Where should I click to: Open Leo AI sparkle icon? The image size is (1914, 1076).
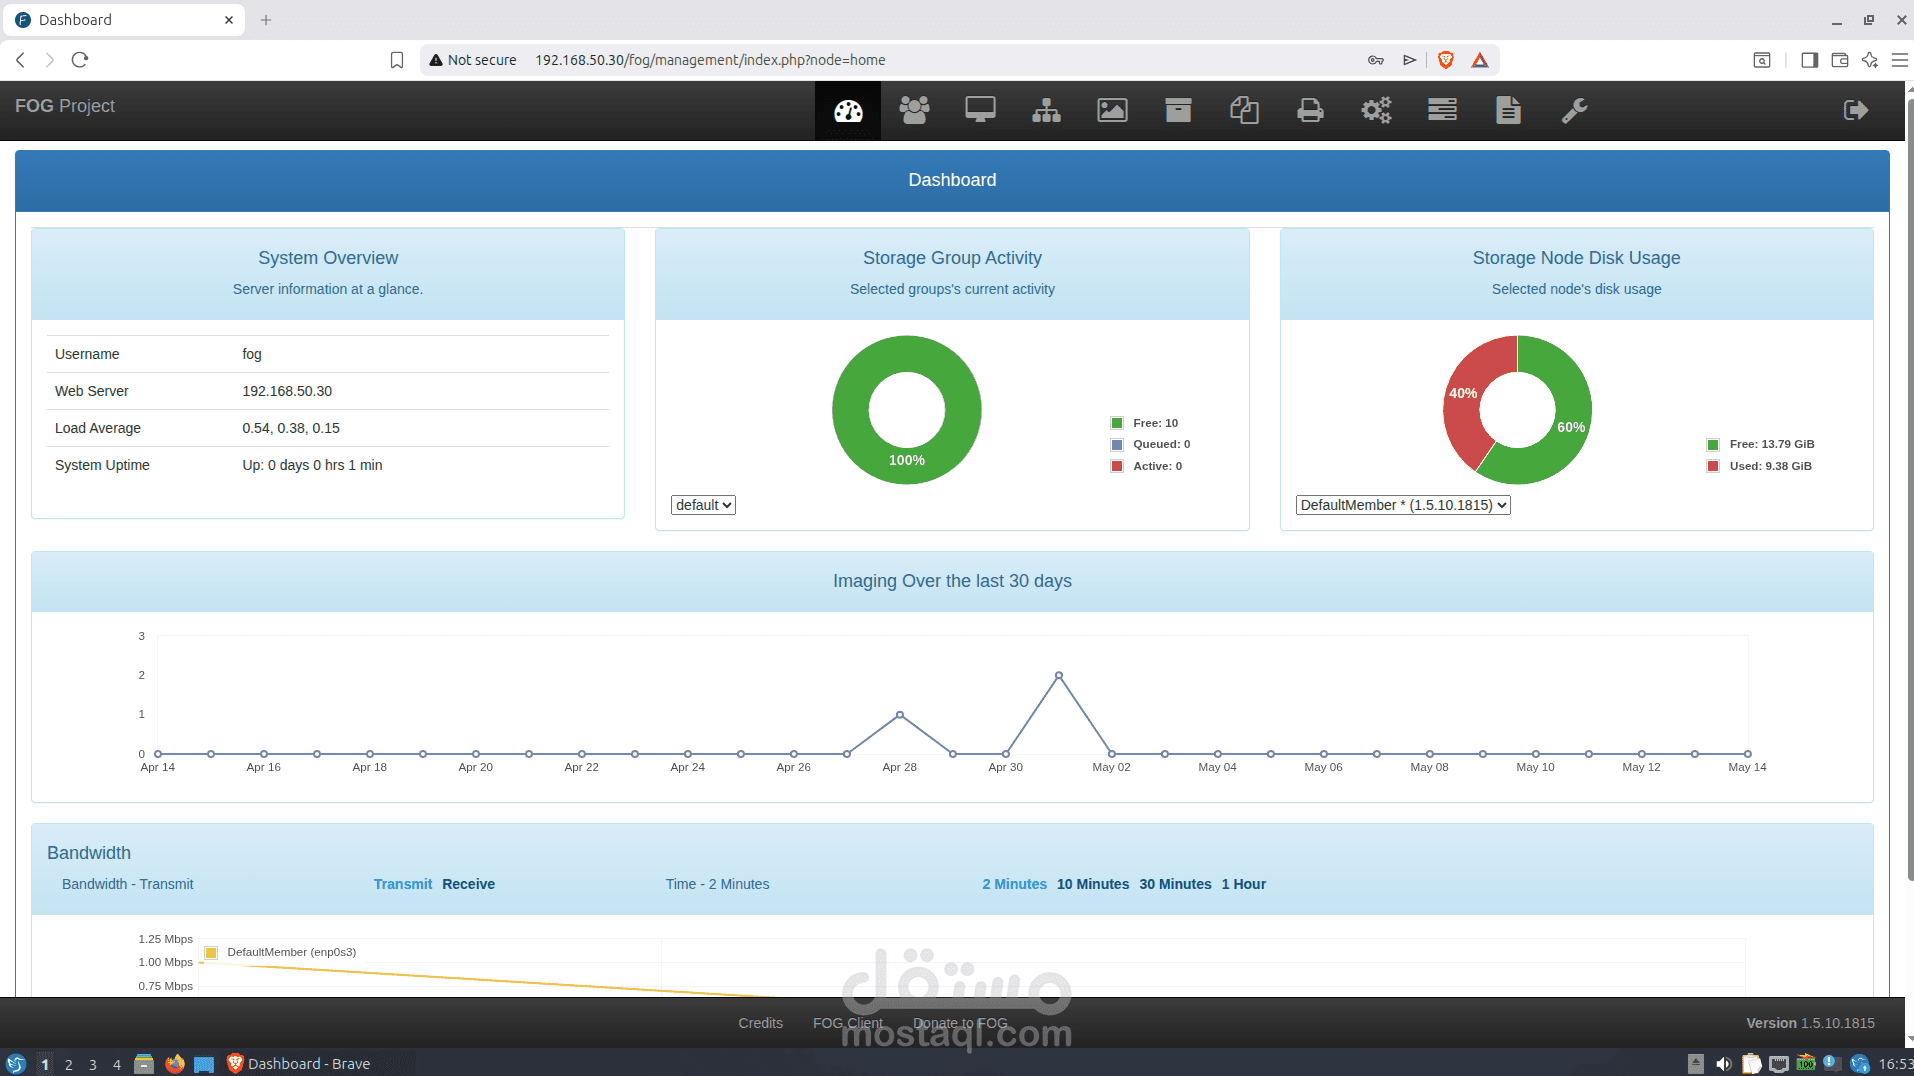click(x=1870, y=60)
